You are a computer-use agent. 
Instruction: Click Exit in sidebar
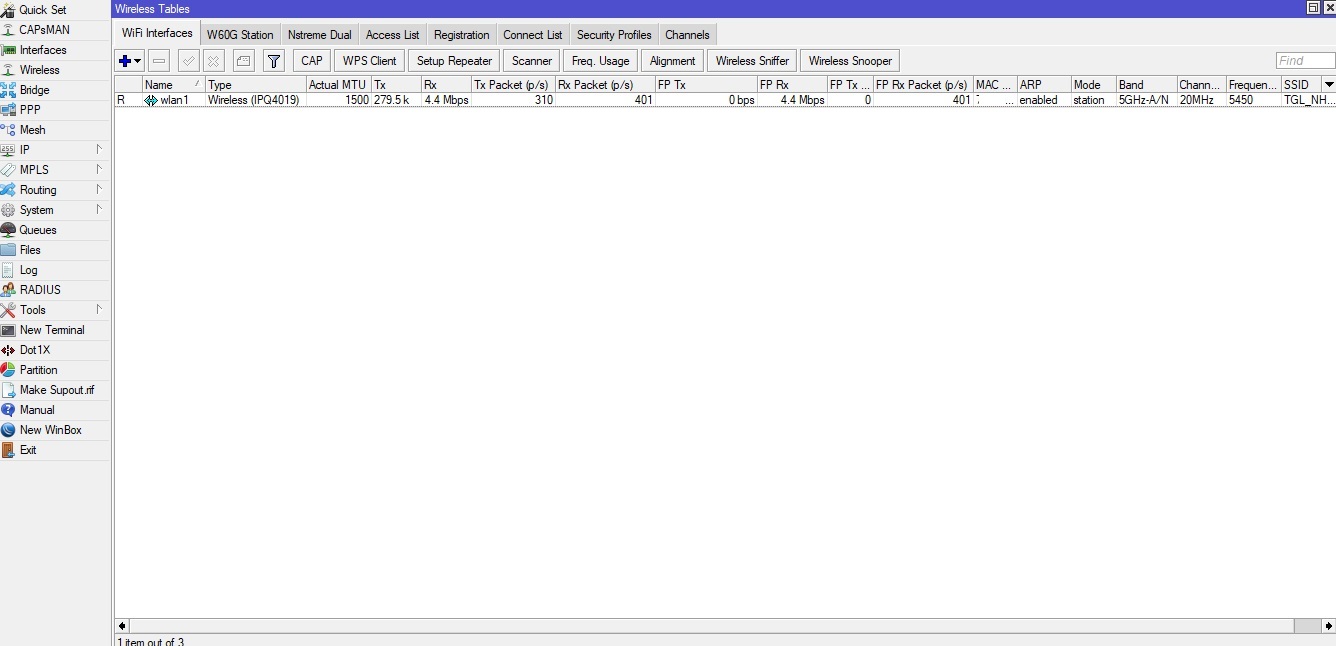coord(28,450)
